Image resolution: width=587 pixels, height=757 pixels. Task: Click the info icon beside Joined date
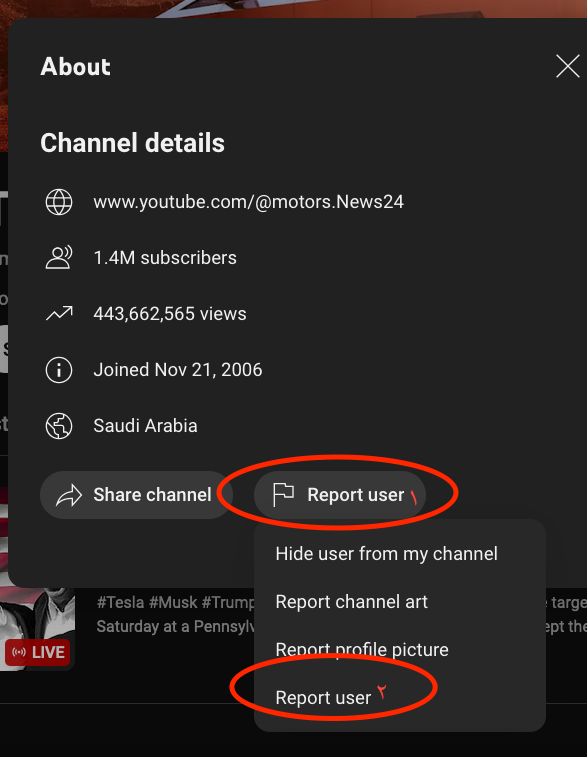point(59,370)
